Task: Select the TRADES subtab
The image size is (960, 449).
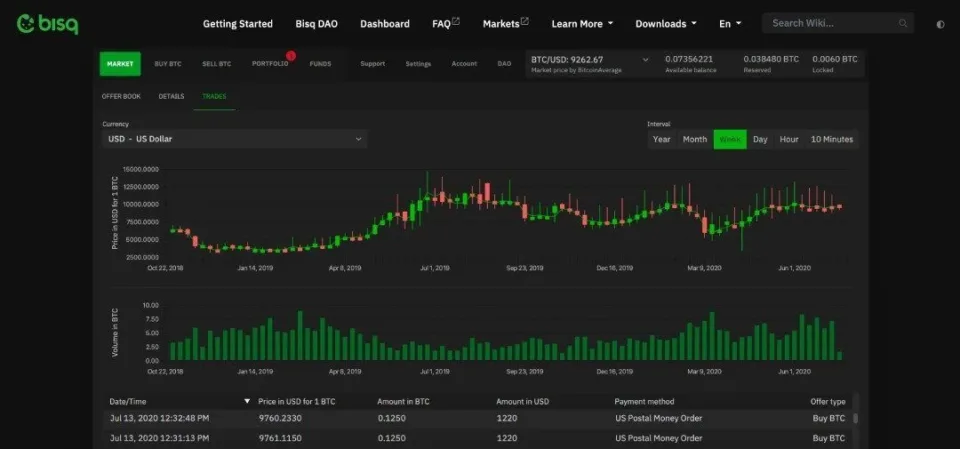Action: (214, 97)
